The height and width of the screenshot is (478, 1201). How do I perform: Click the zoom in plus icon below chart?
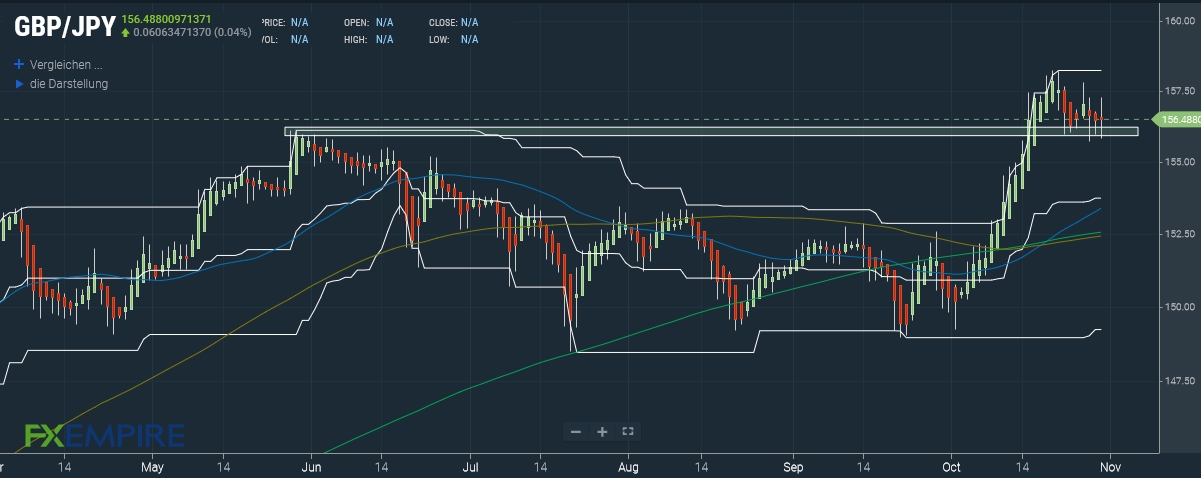click(x=602, y=431)
